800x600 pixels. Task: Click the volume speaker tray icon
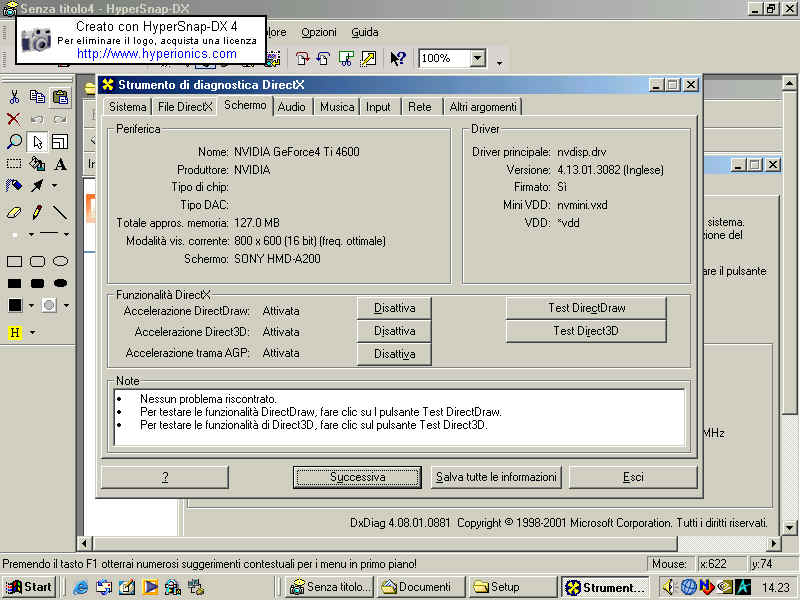pos(667,587)
